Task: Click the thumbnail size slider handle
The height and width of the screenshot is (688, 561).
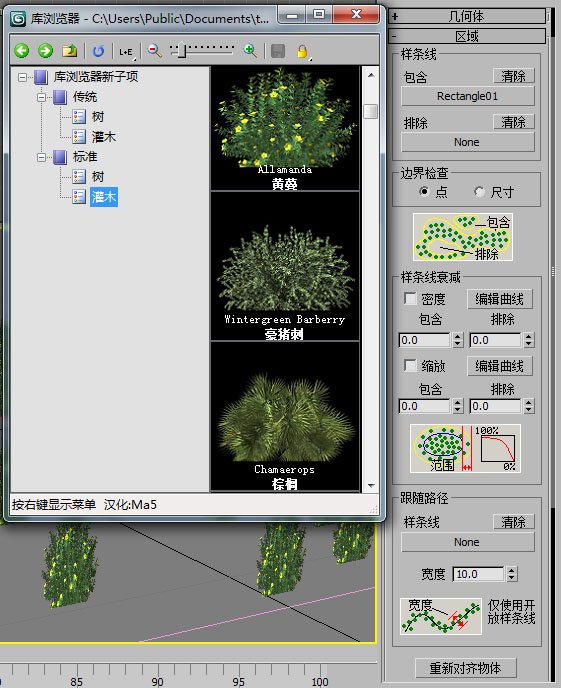Action: coord(181,50)
